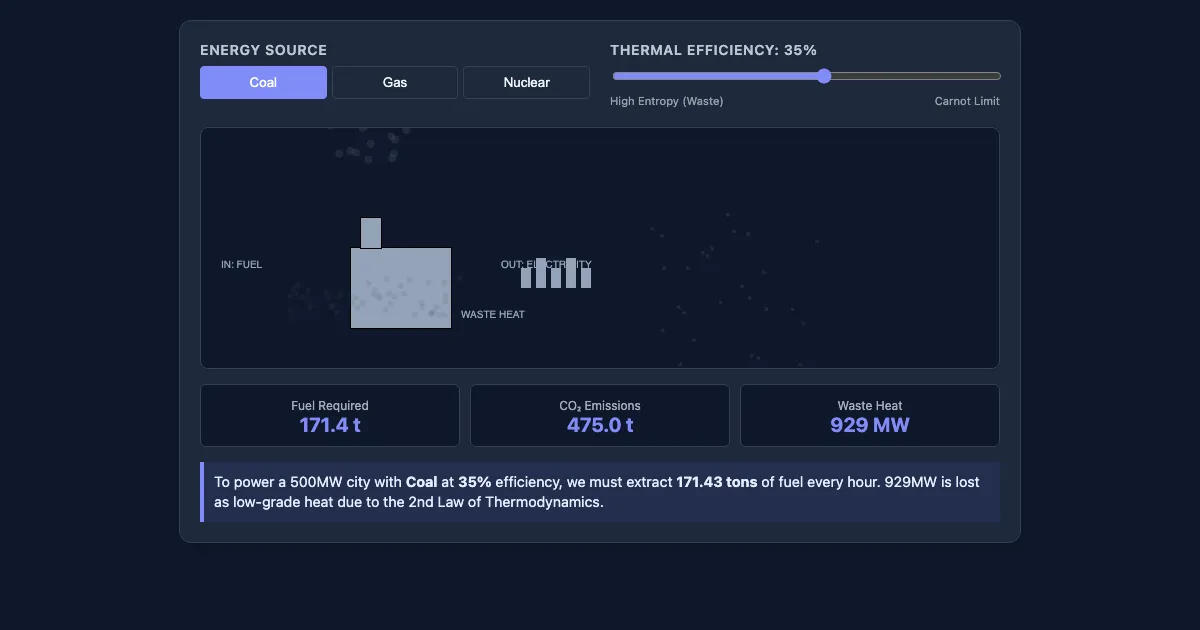Click the WASTE HEAT label in canvas
1200x630 pixels.
tap(493, 314)
